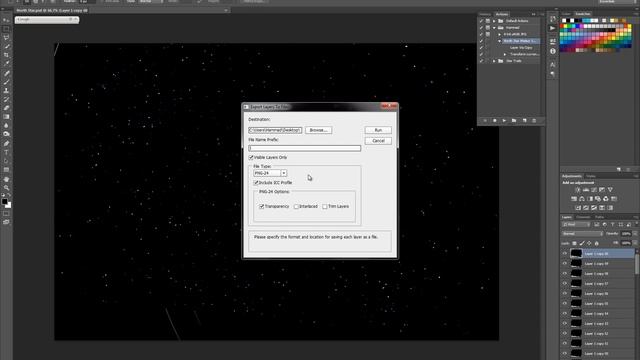
Task: Click the Destination path field
Action: [276, 130]
